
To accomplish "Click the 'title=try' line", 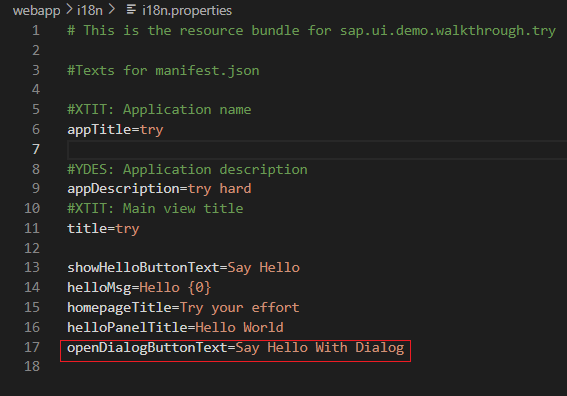I will [103, 229].
